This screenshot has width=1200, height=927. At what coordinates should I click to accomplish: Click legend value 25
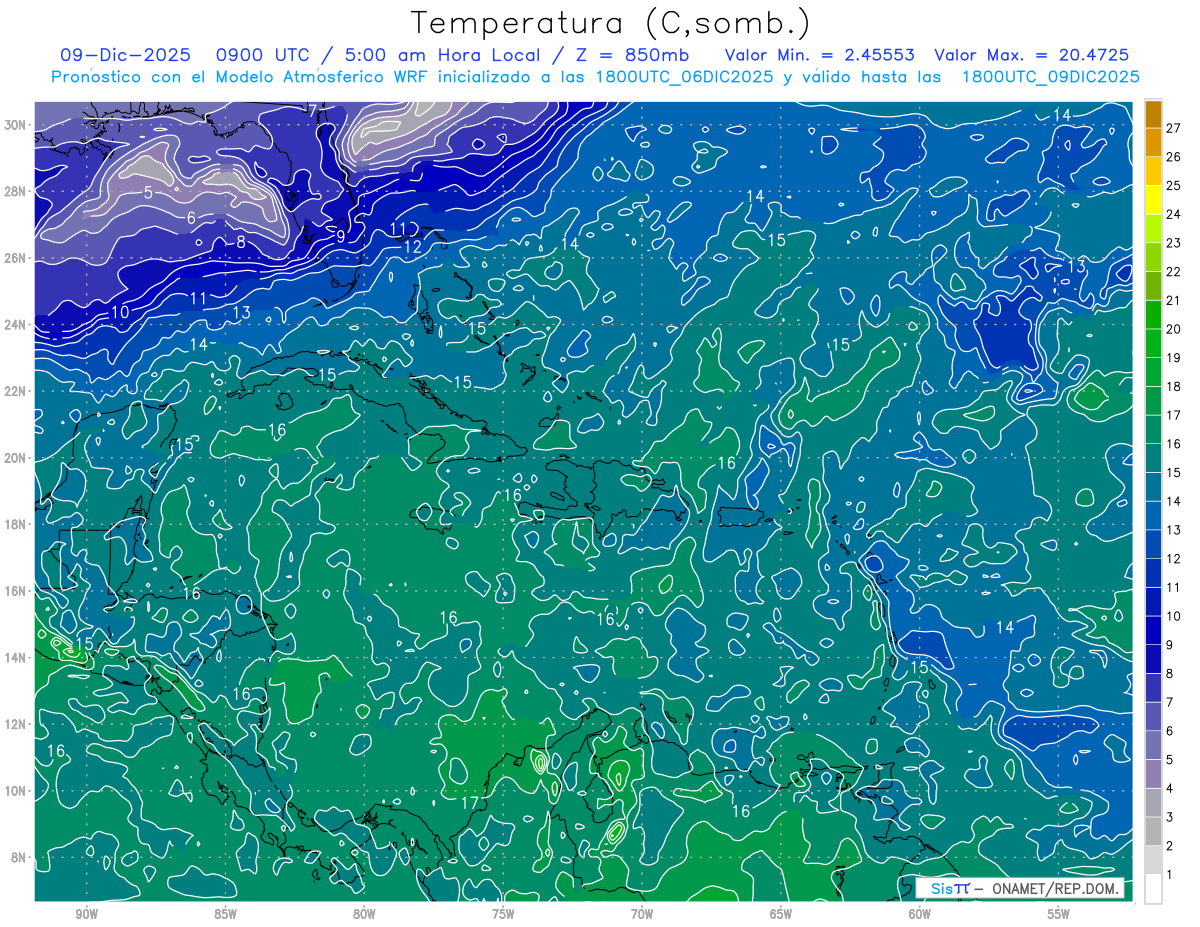click(x=1173, y=186)
